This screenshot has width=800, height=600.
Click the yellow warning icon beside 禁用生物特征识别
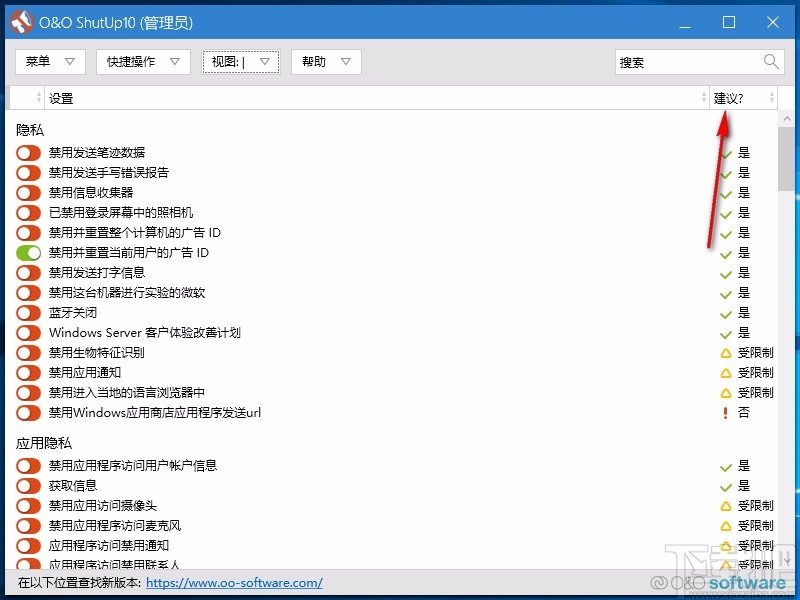pyautogui.click(x=726, y=352)
